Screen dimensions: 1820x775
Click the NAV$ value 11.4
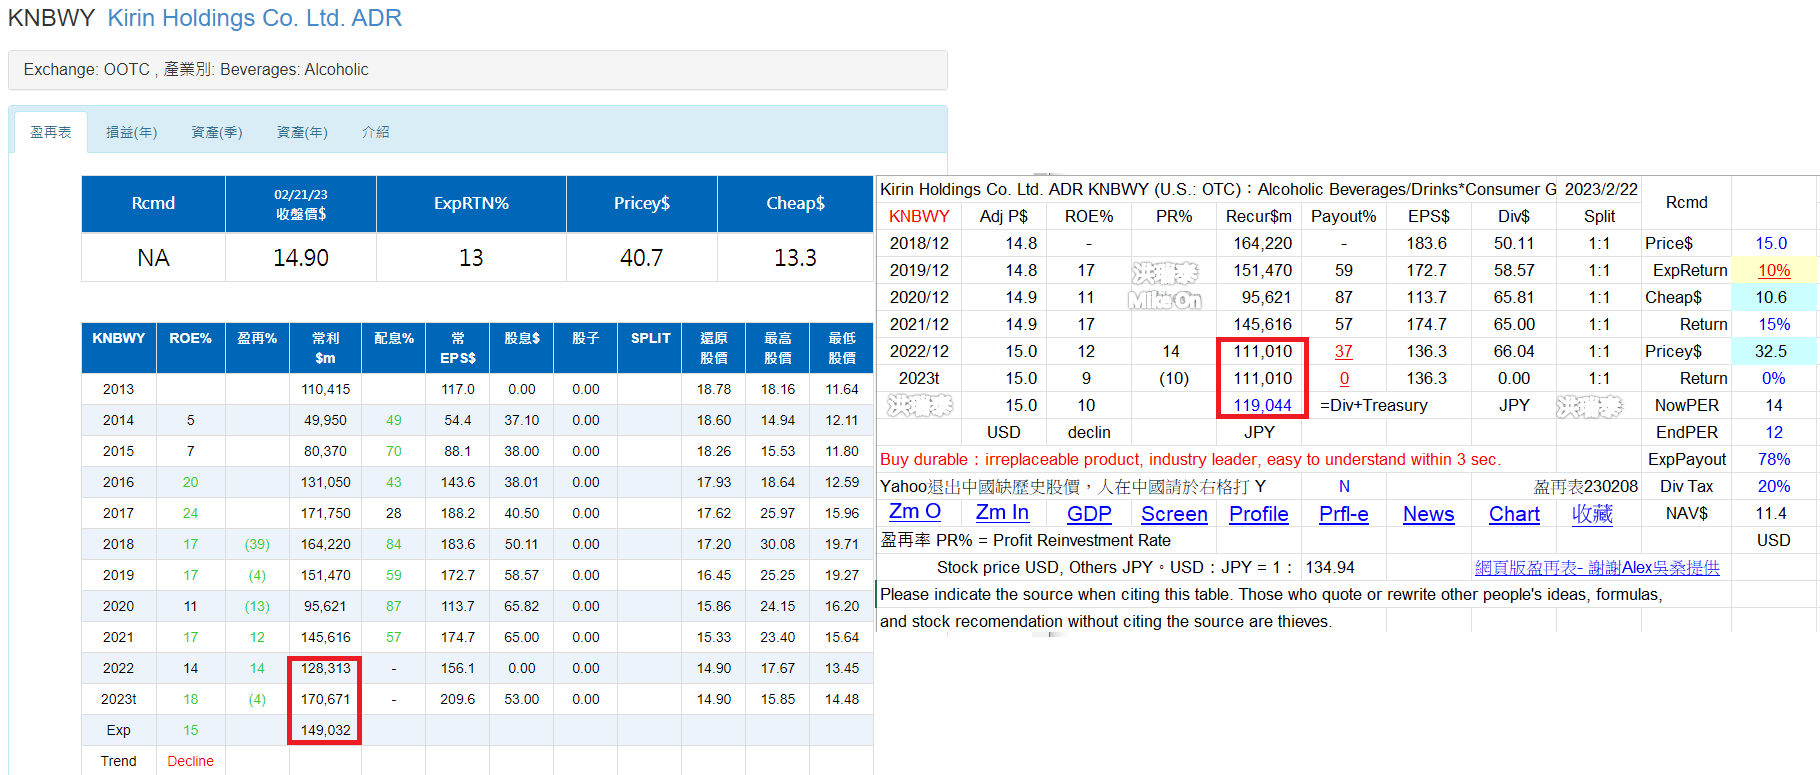(x=1771, y=513)
